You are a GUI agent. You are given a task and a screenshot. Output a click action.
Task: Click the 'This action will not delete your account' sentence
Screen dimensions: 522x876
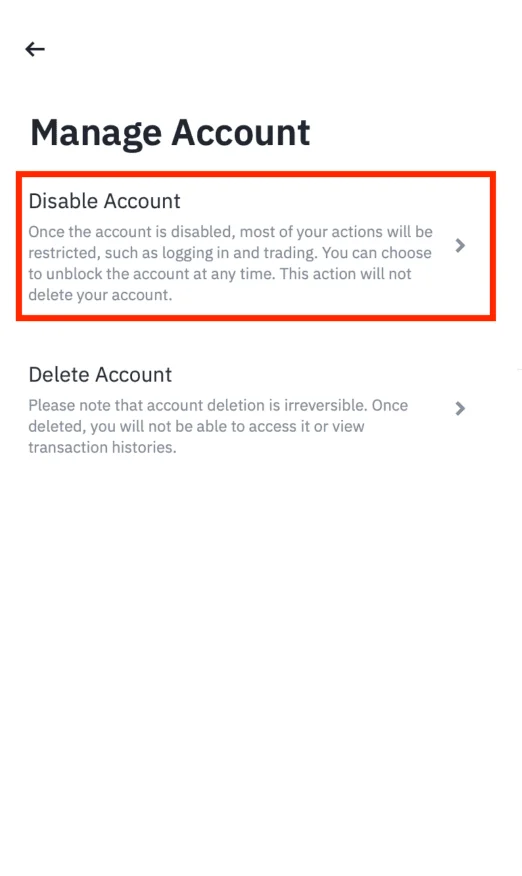tap(220, 284)
